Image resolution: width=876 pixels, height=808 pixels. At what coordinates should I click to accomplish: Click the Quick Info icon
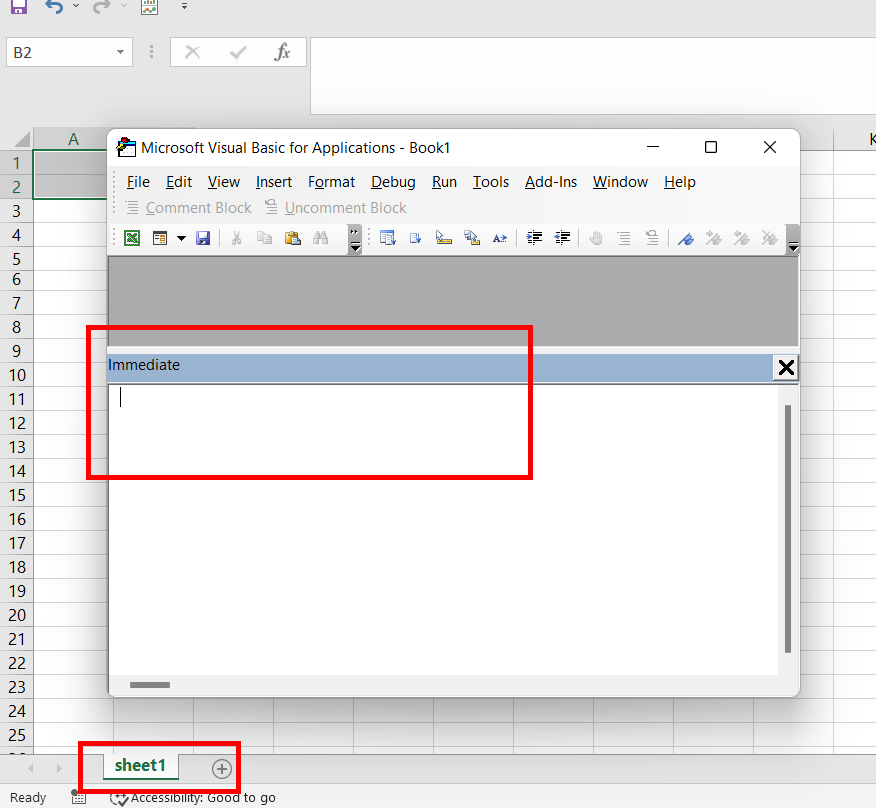point(444,239)
